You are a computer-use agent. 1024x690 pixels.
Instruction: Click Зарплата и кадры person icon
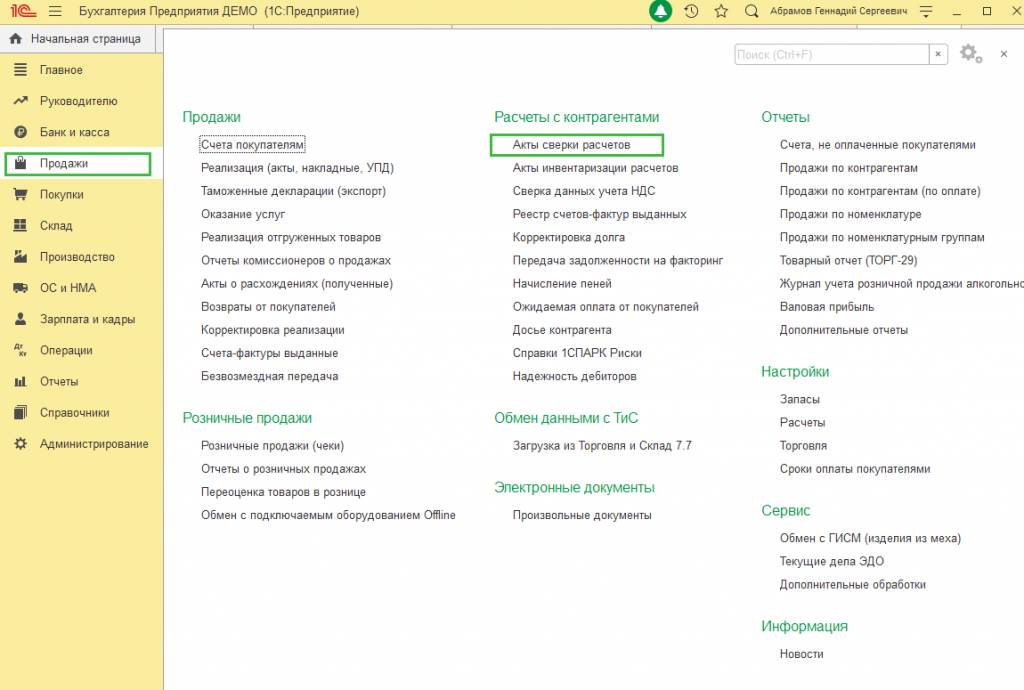(x=21, y=319)
